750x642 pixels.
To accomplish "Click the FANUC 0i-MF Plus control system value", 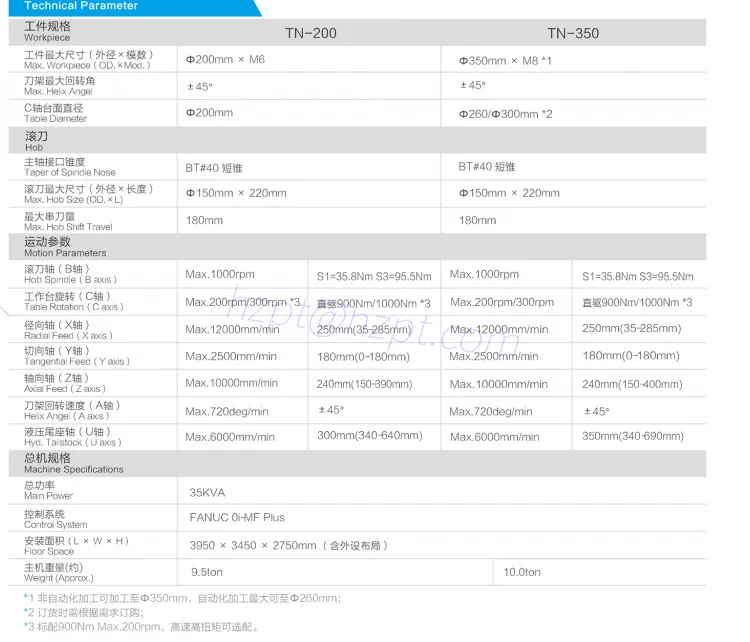I will coord(237,518).
